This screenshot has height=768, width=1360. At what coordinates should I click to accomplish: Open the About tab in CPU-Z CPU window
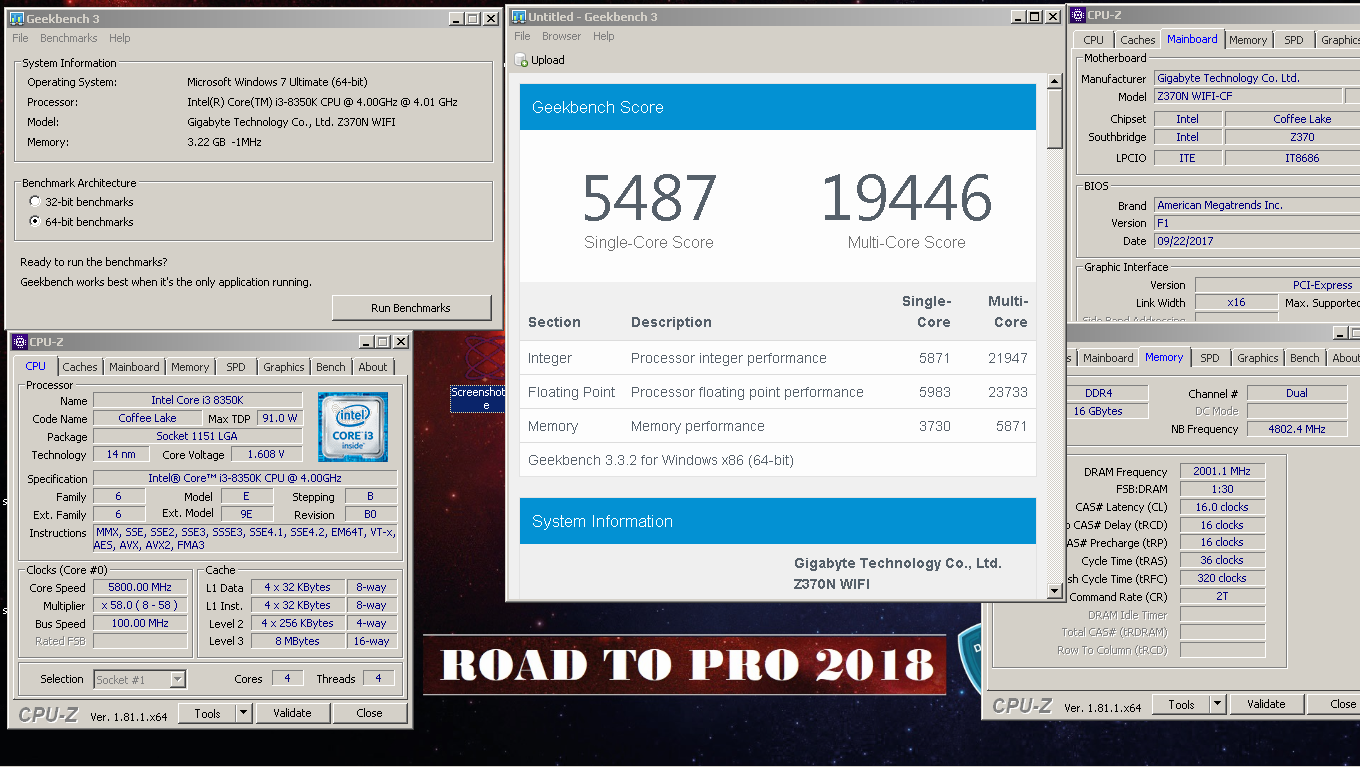pyautogui.click(x=373, y=367)
